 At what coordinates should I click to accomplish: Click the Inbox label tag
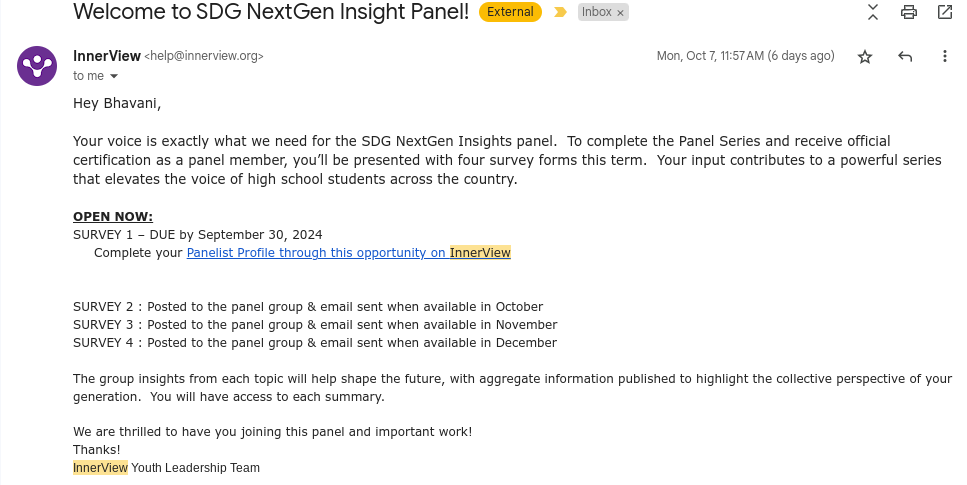point(596,12)
